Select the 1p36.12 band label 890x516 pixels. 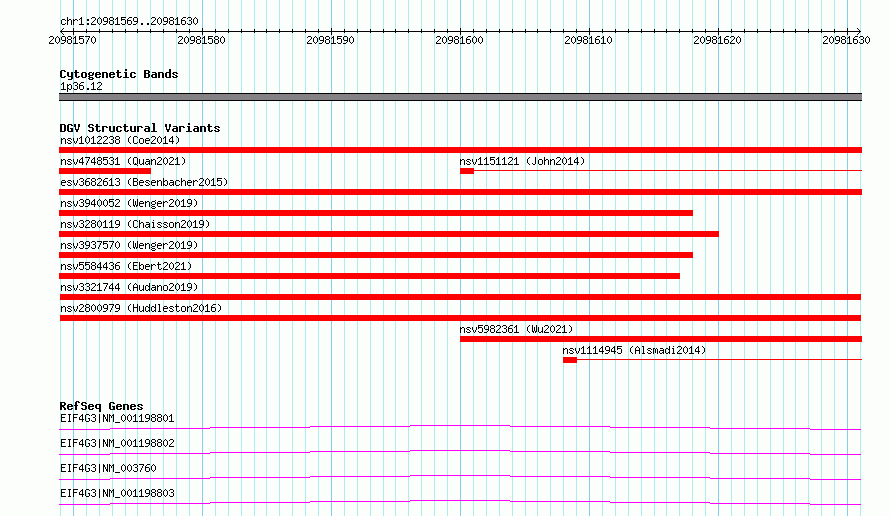point(81,86)
